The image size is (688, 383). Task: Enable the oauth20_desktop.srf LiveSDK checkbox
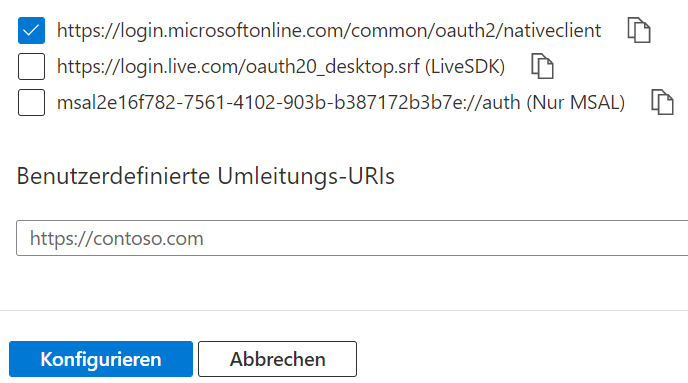(x=31, y=66)
